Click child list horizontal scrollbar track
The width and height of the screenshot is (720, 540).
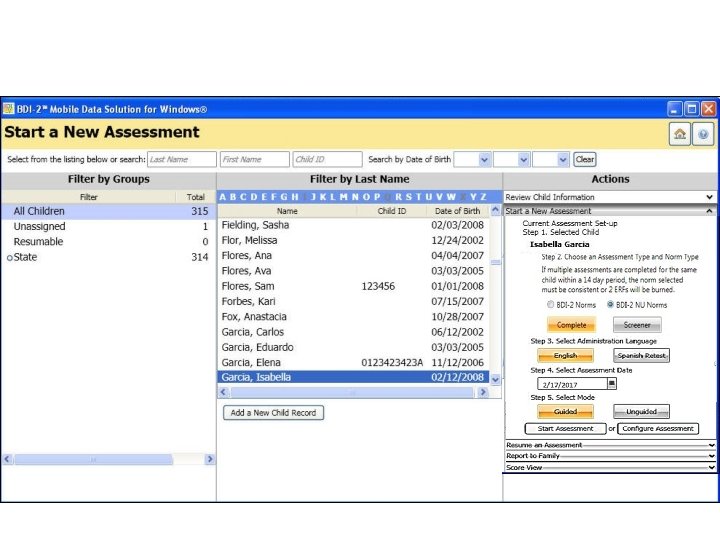click(x=352, y=392)
